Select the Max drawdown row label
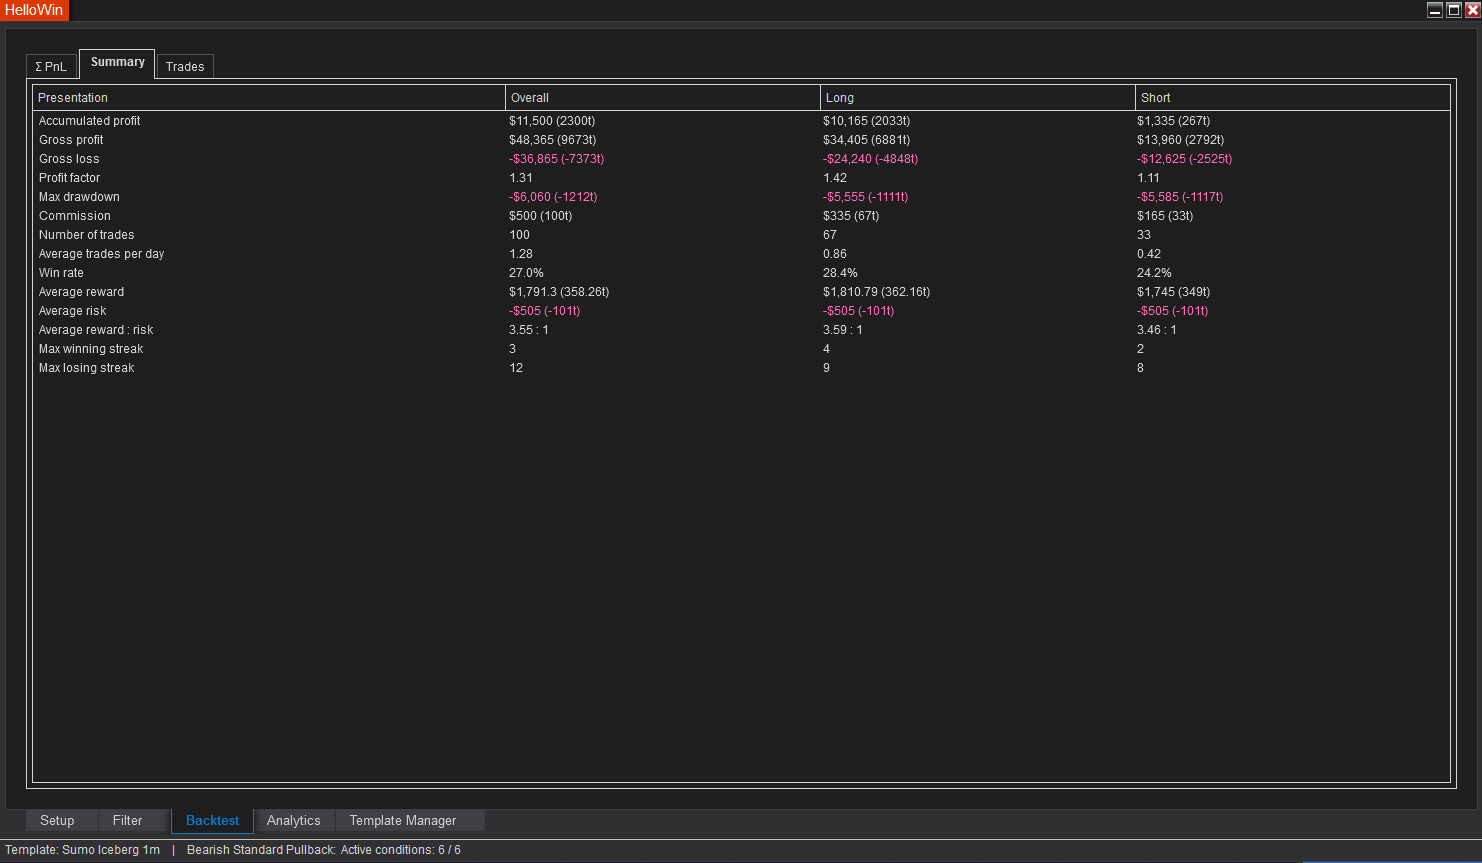The width and height of the screenshot is (1482, 863). pos(79,197)
